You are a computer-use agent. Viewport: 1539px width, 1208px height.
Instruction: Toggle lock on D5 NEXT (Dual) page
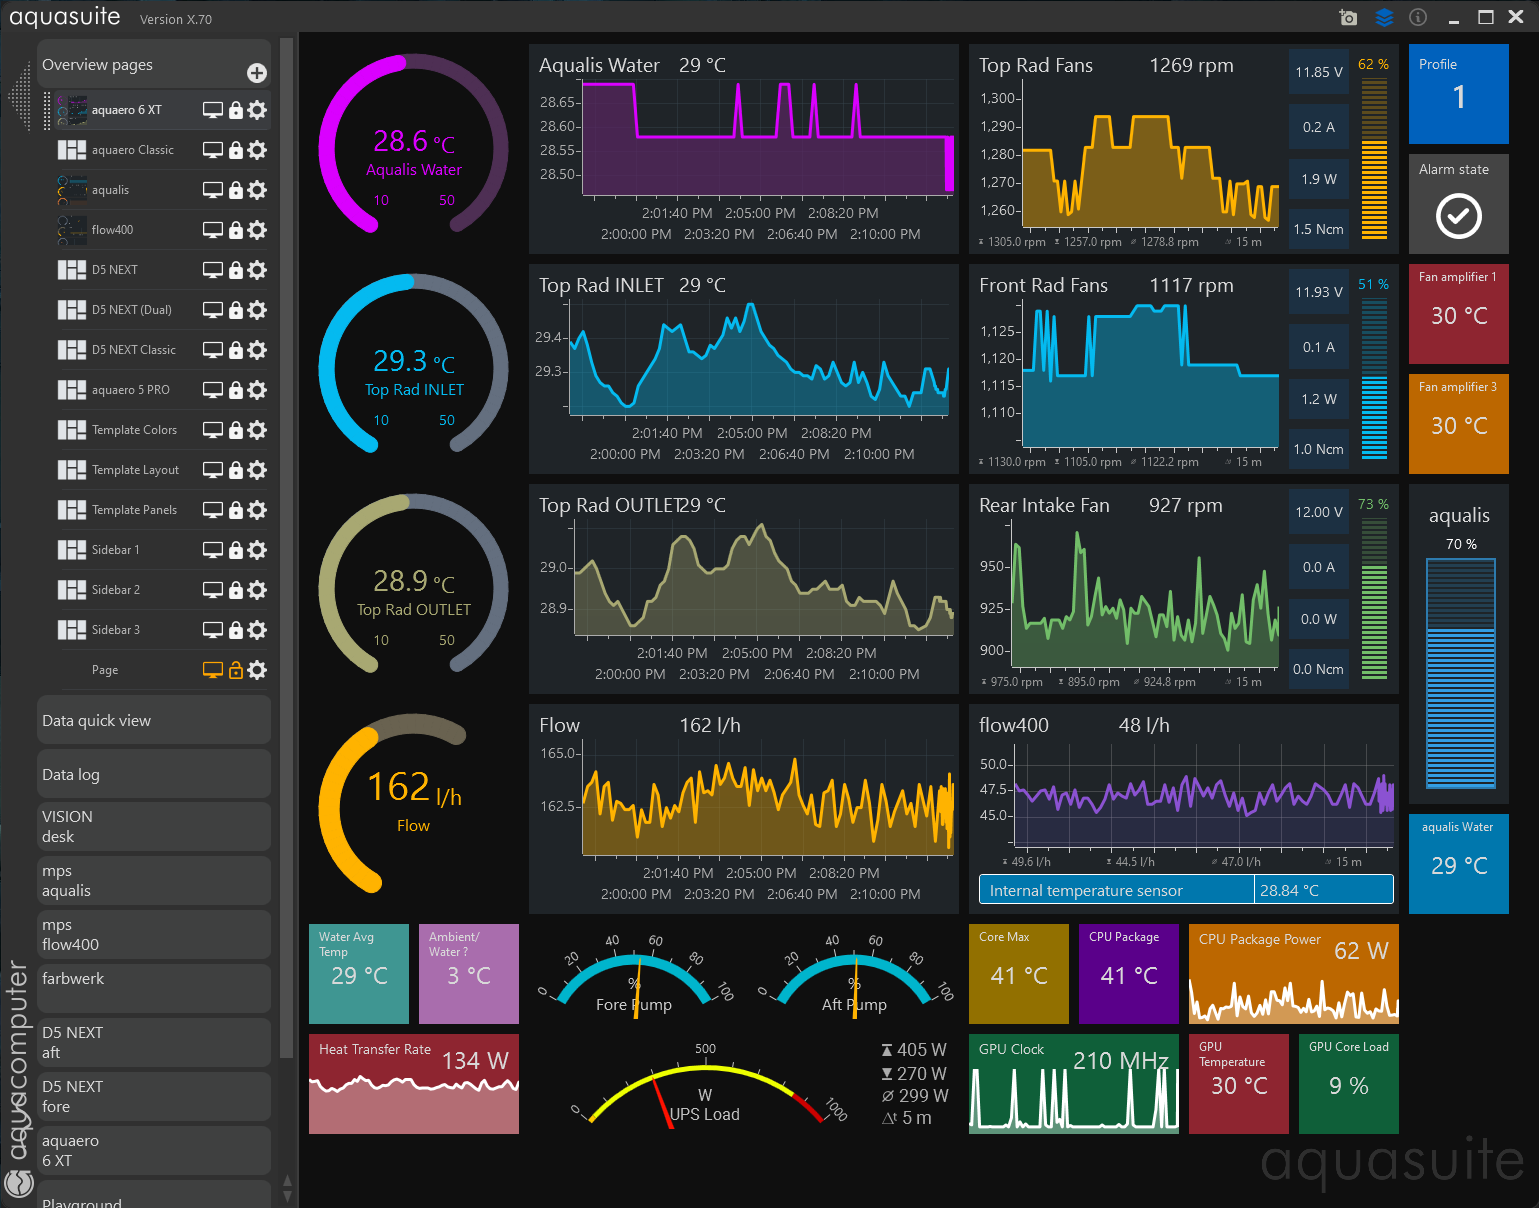236,310
